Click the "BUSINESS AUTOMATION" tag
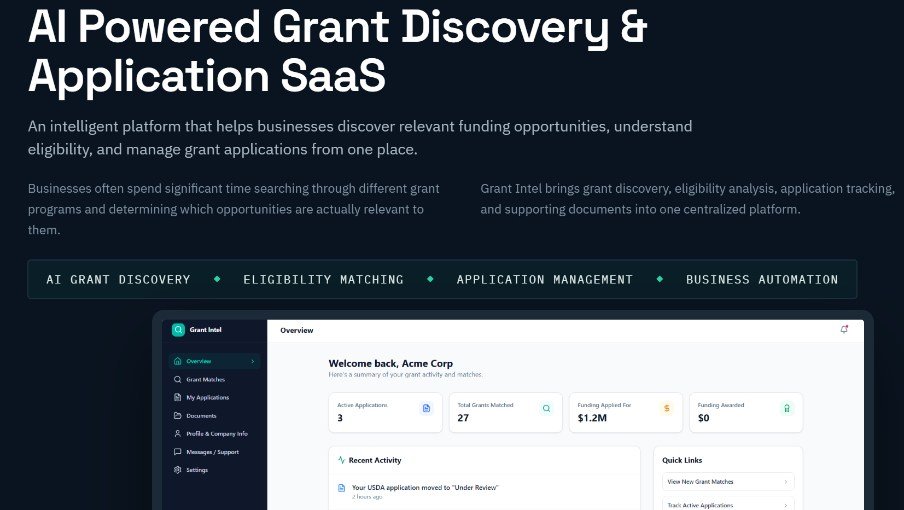This screenshot has height=510, width=904. 762,279
